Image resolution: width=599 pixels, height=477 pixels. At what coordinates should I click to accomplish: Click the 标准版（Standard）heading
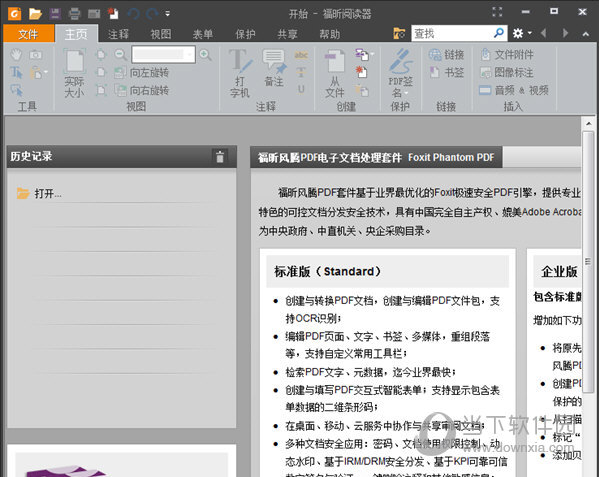(x=328, y=272)
